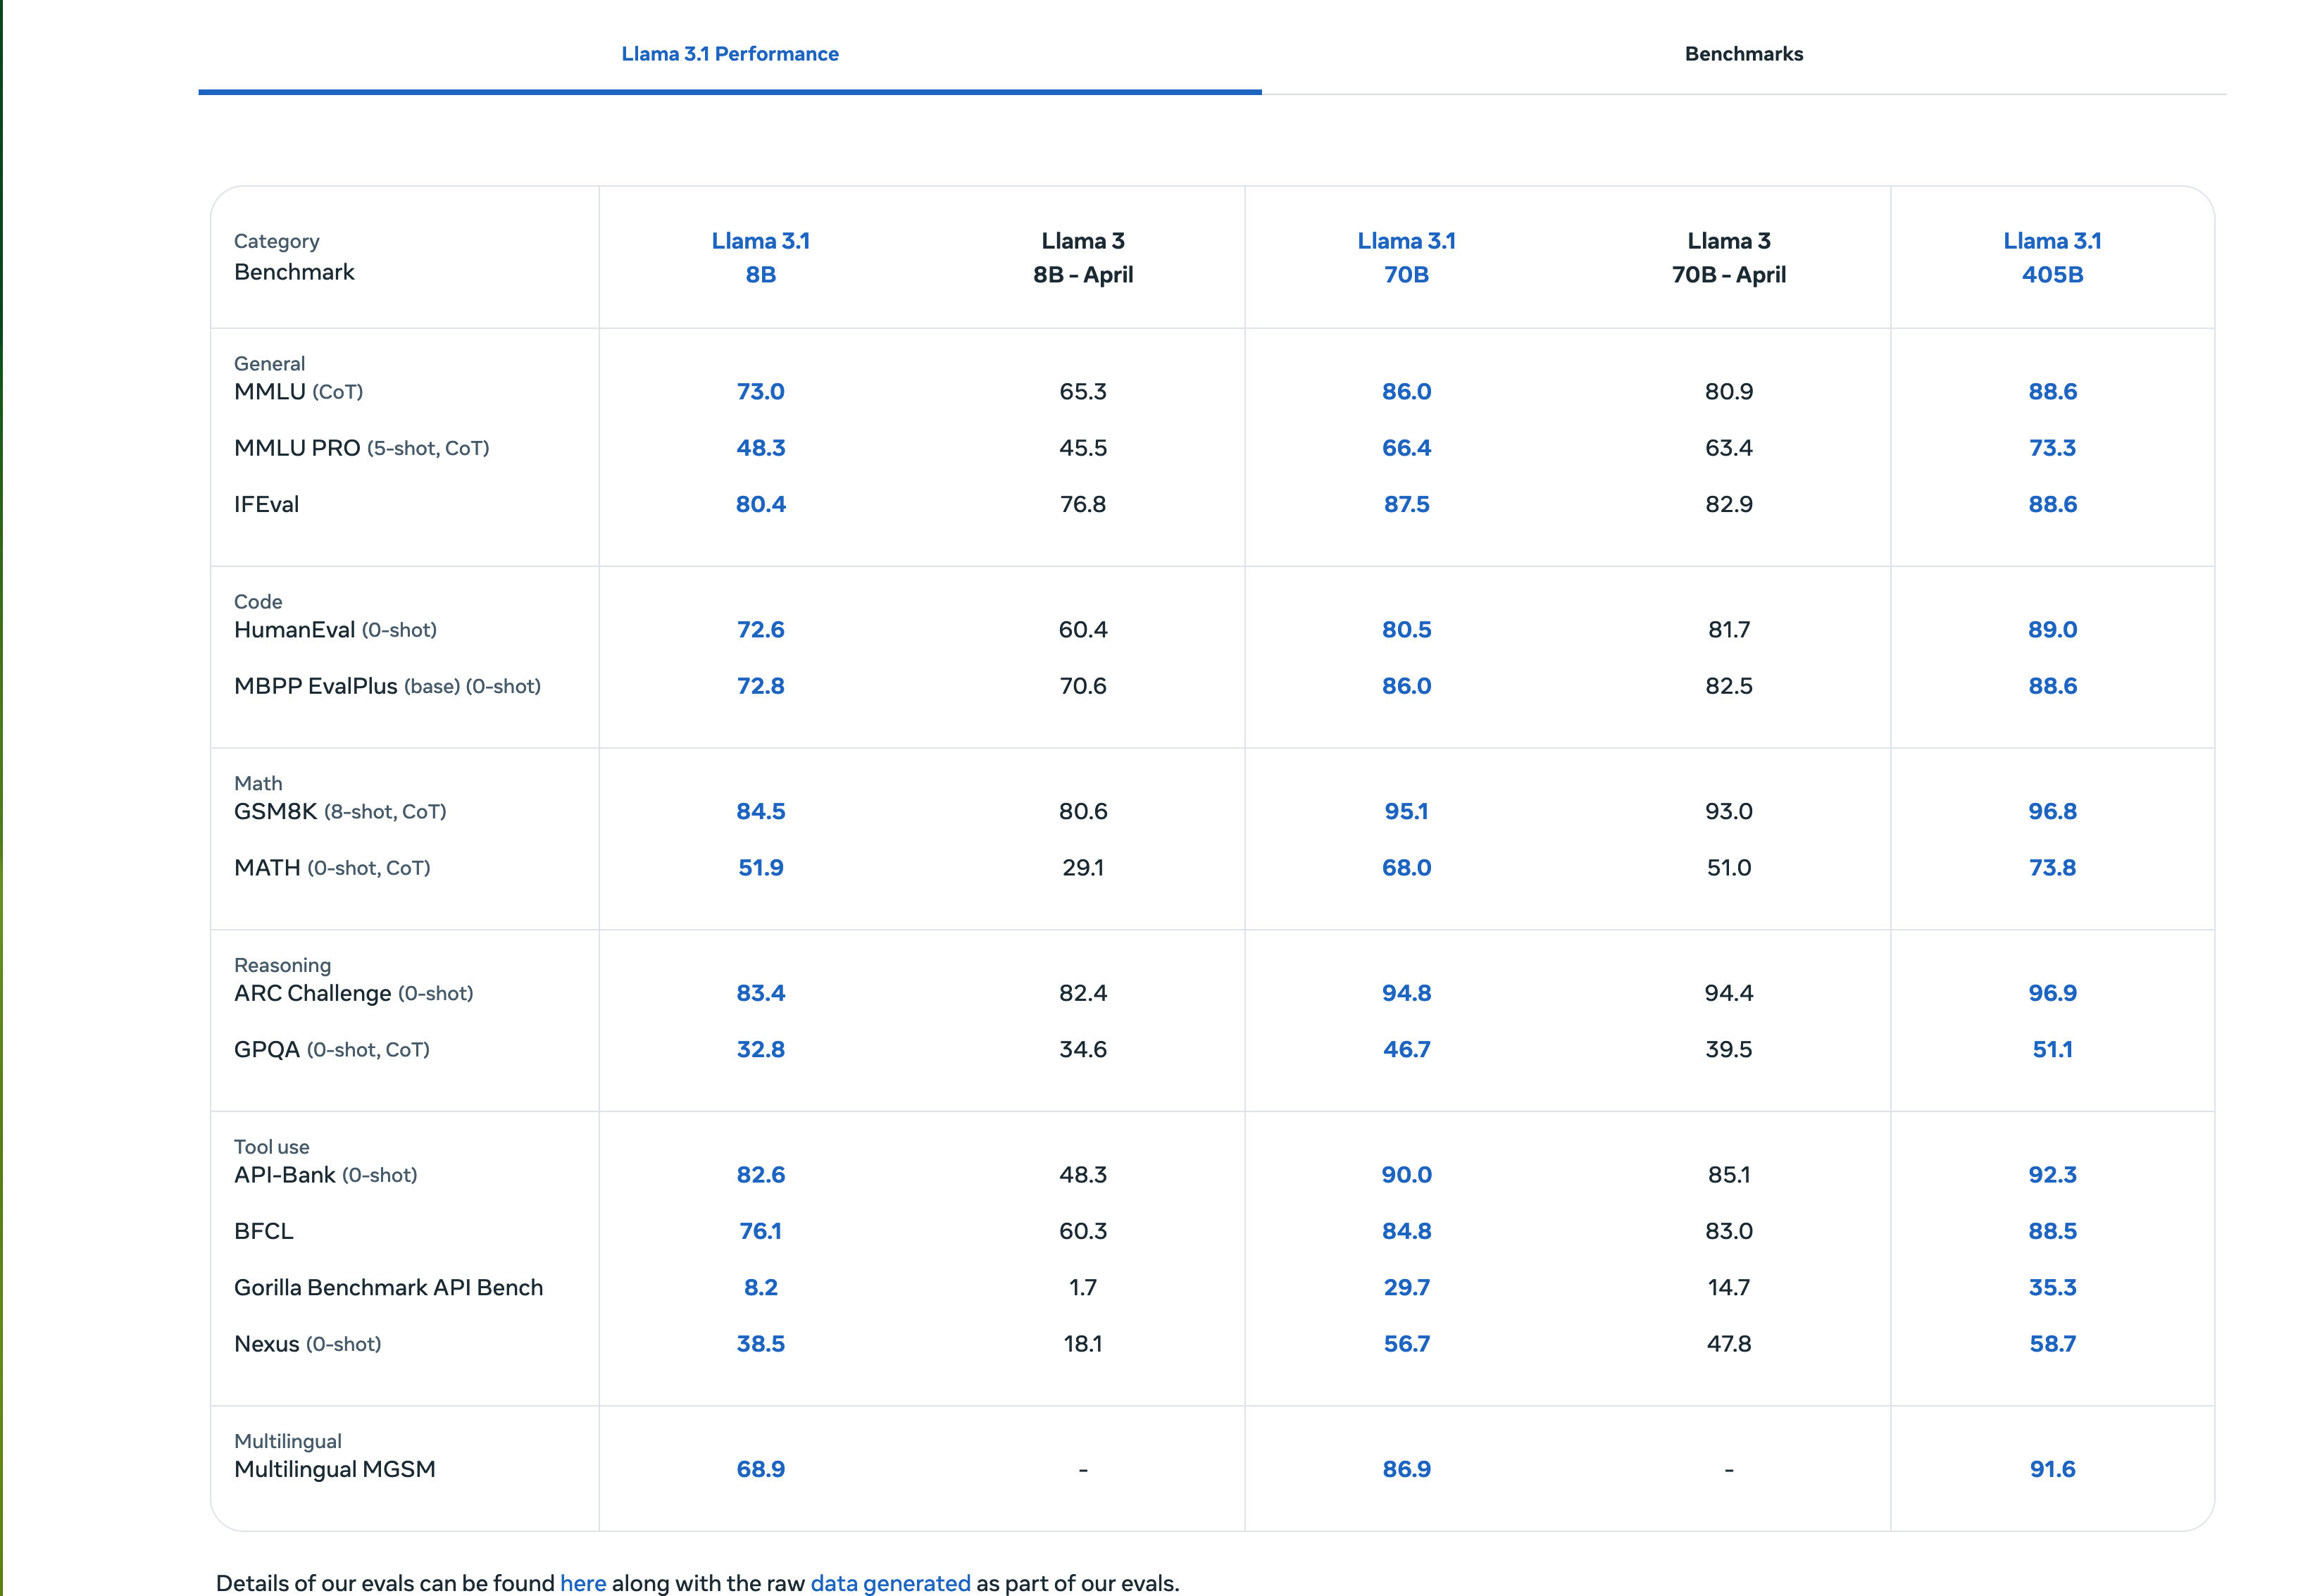The image size is (2310, 1596).
Task: Click the MATH (0-shot, CoT) benchmark label
Action: point(332,868)
